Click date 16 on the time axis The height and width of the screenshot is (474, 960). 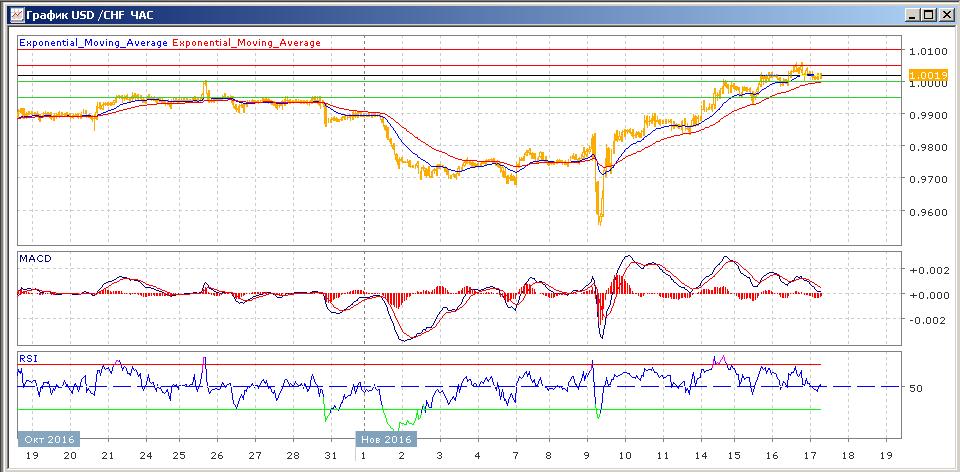[772, 456]
